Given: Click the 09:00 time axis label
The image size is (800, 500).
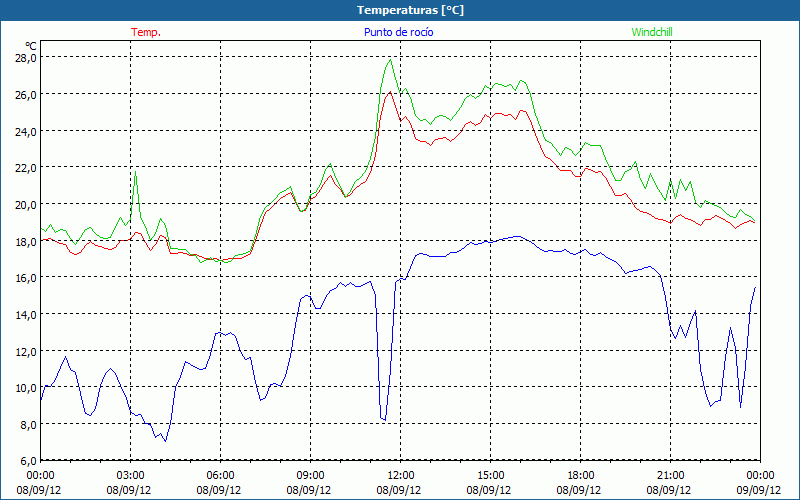Looking at the screenshot, I should [311, 476].
